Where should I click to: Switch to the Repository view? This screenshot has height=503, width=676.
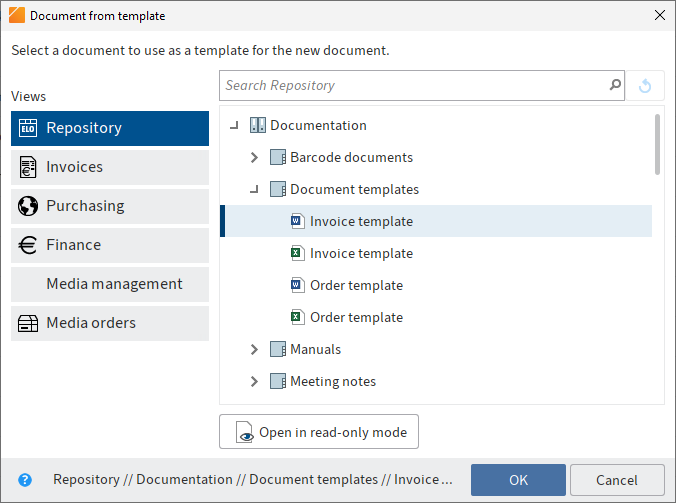[110, 128]
